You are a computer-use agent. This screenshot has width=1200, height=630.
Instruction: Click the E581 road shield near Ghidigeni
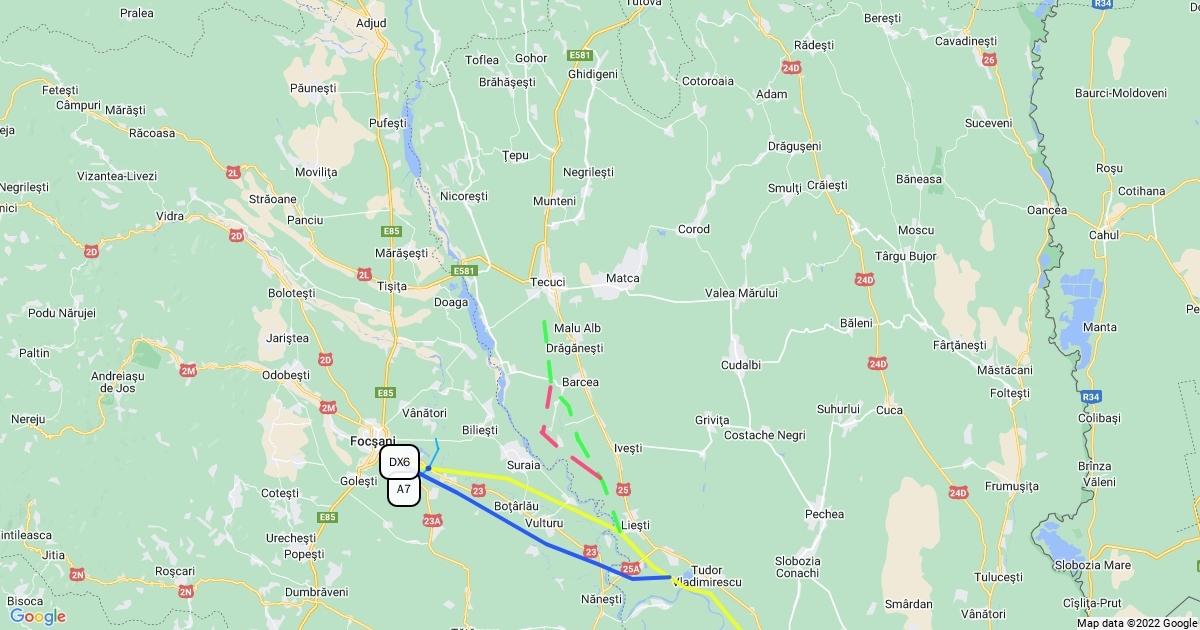point(580,55)
